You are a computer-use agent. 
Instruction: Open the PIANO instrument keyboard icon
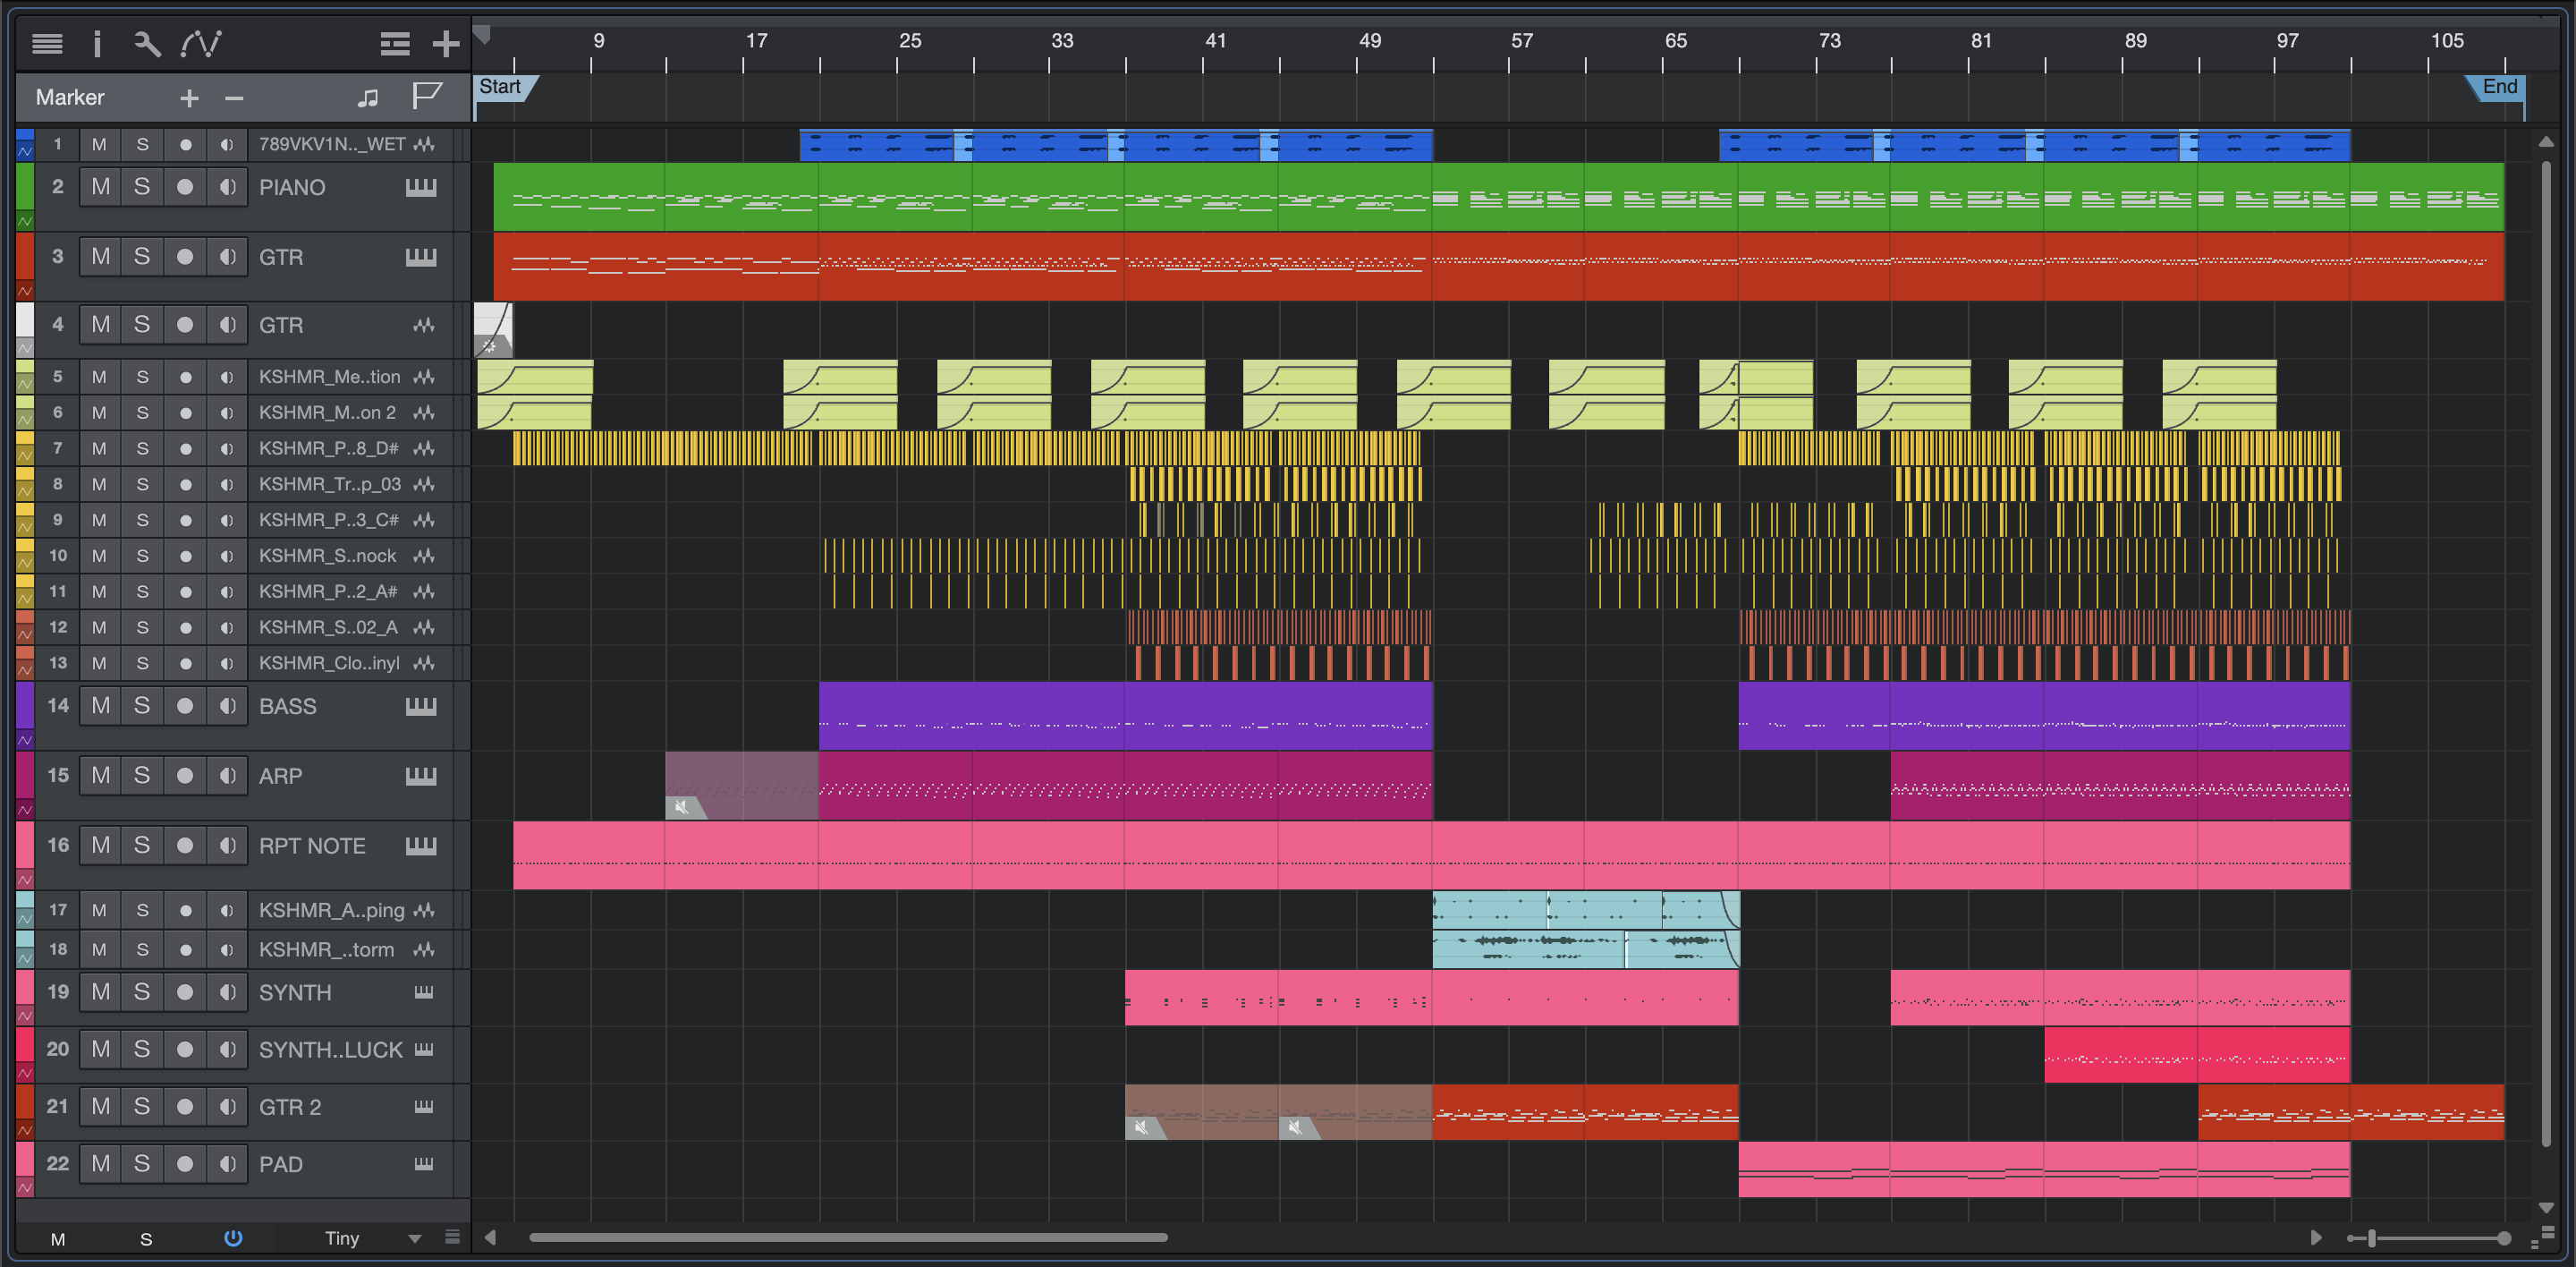[421, 187]
